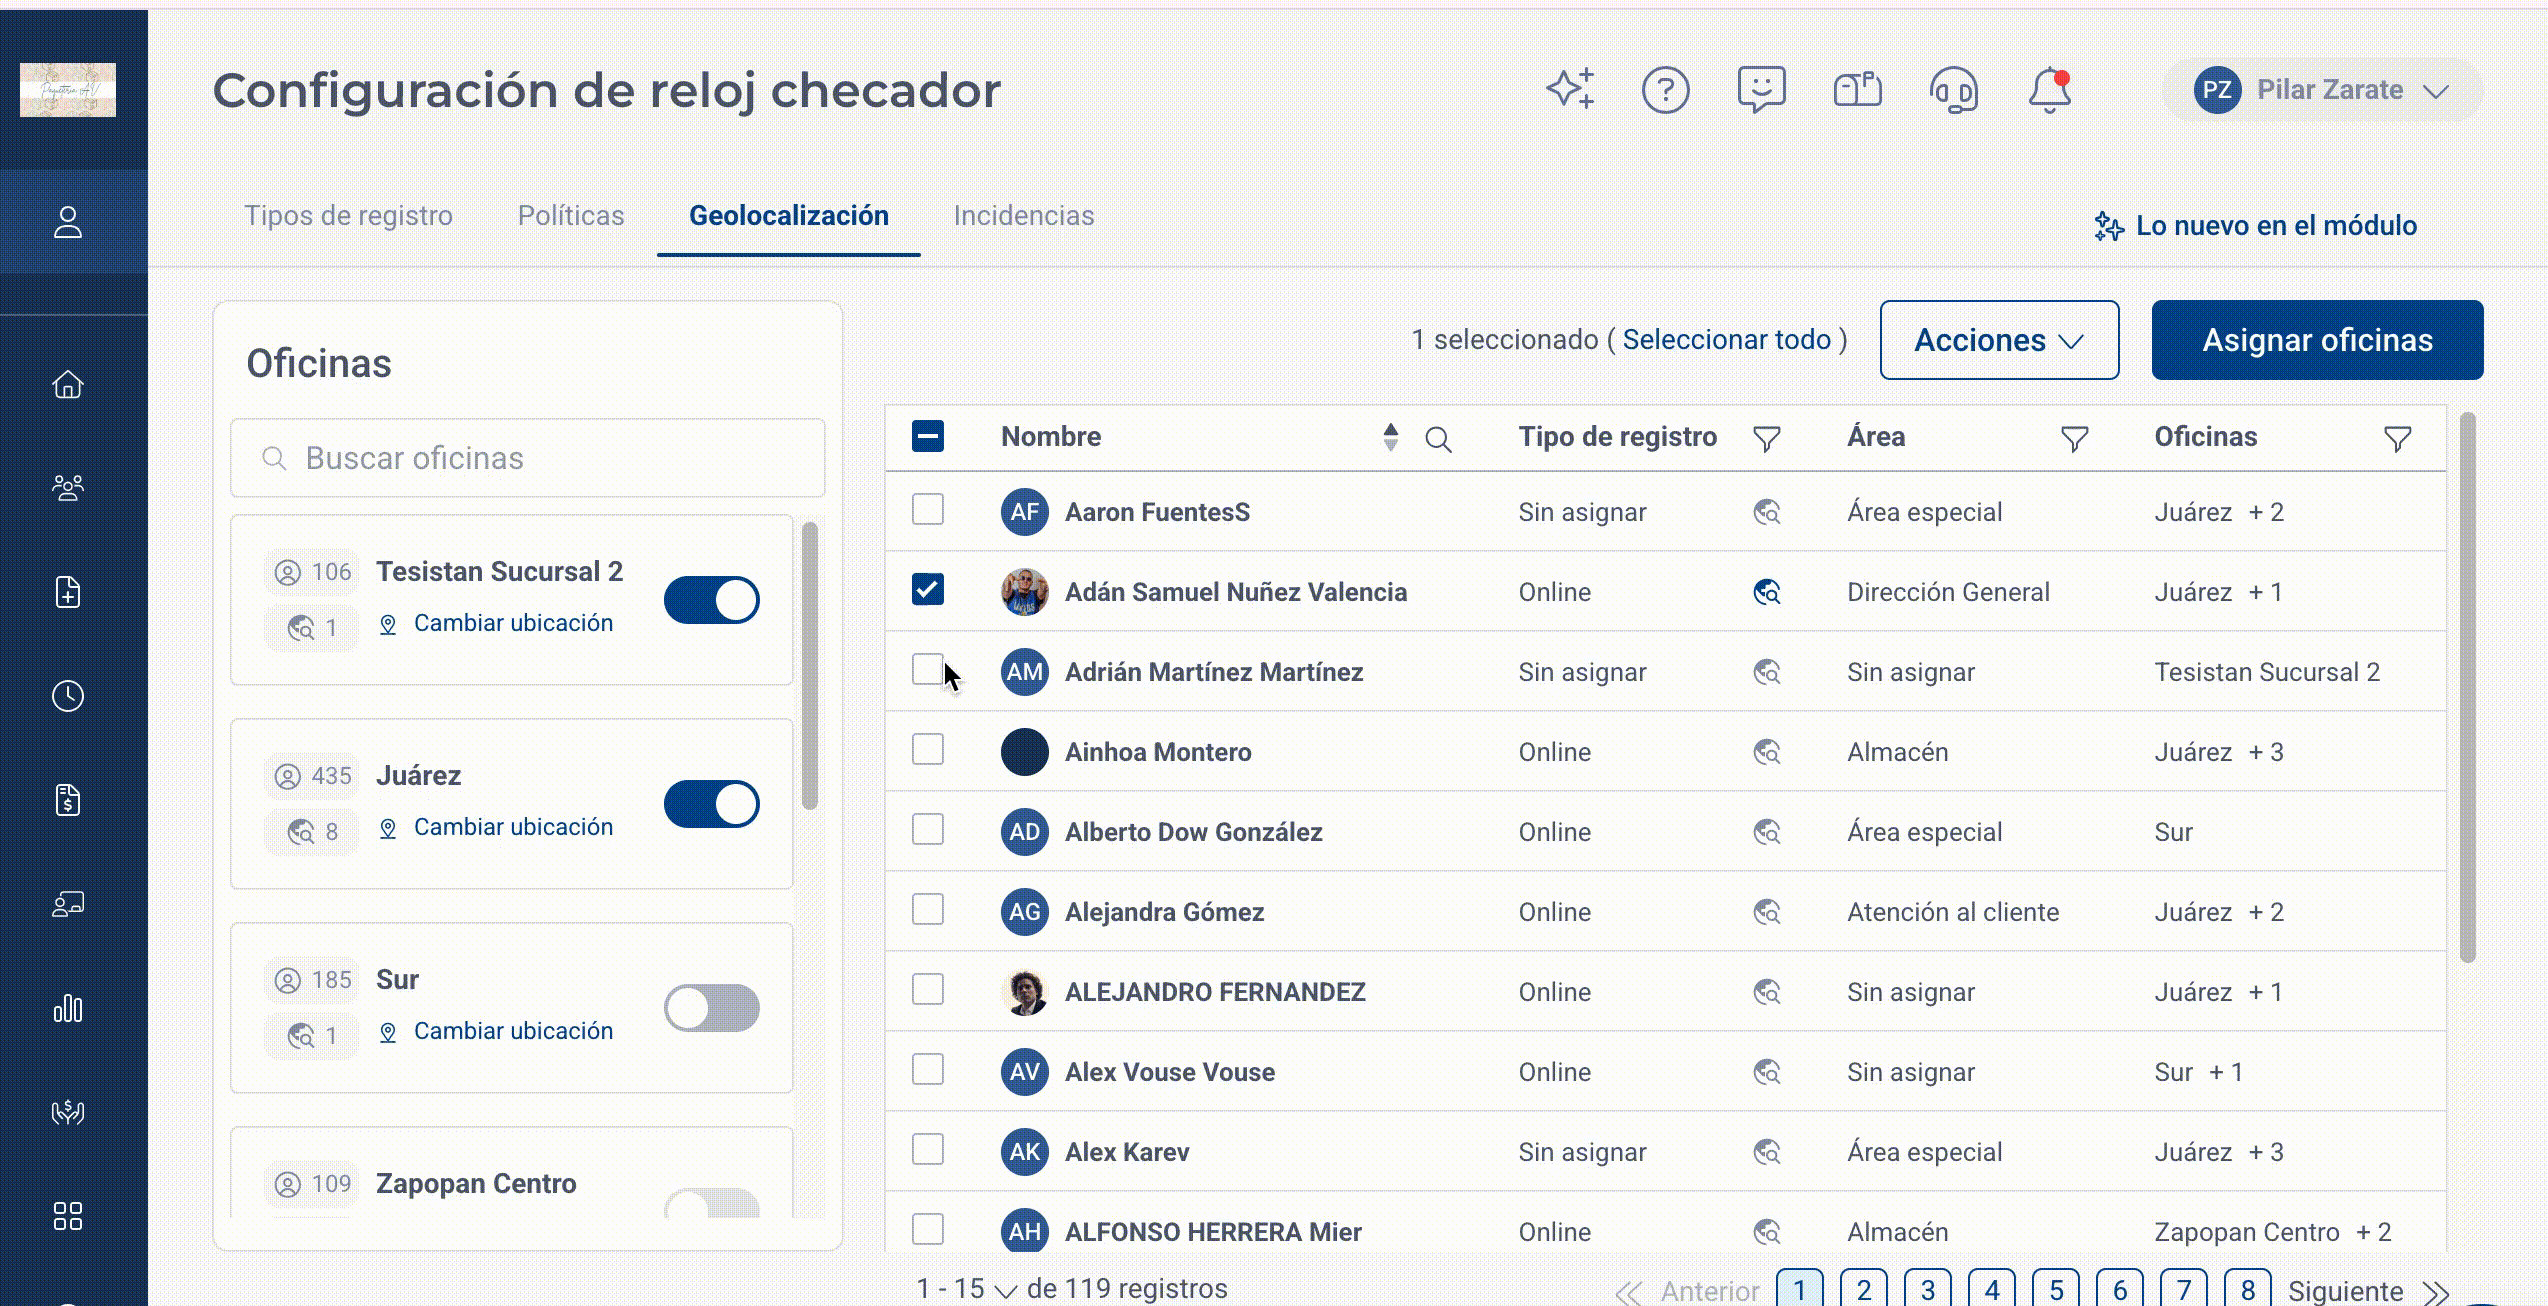Open the mailbox icon in header

tap(1858, 90)
